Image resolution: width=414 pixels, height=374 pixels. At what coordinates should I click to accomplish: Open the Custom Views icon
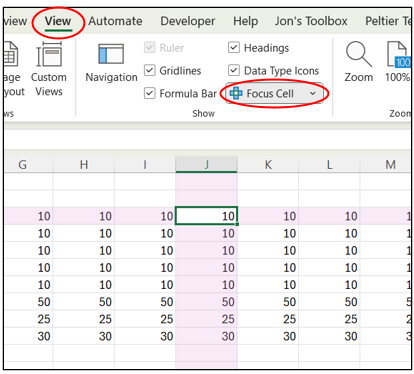pos(49,54)
